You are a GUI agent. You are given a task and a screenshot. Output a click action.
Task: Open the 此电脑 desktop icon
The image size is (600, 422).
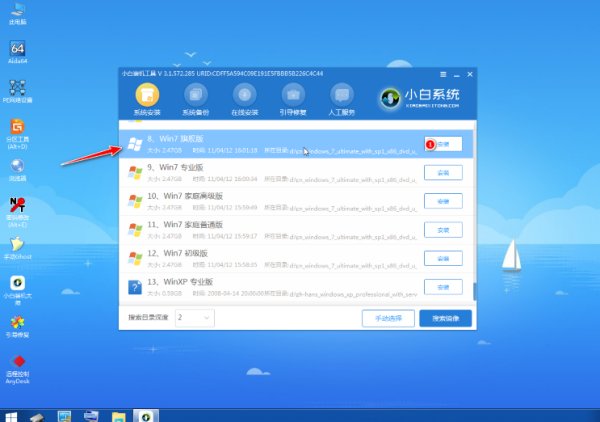pos(18,14)
